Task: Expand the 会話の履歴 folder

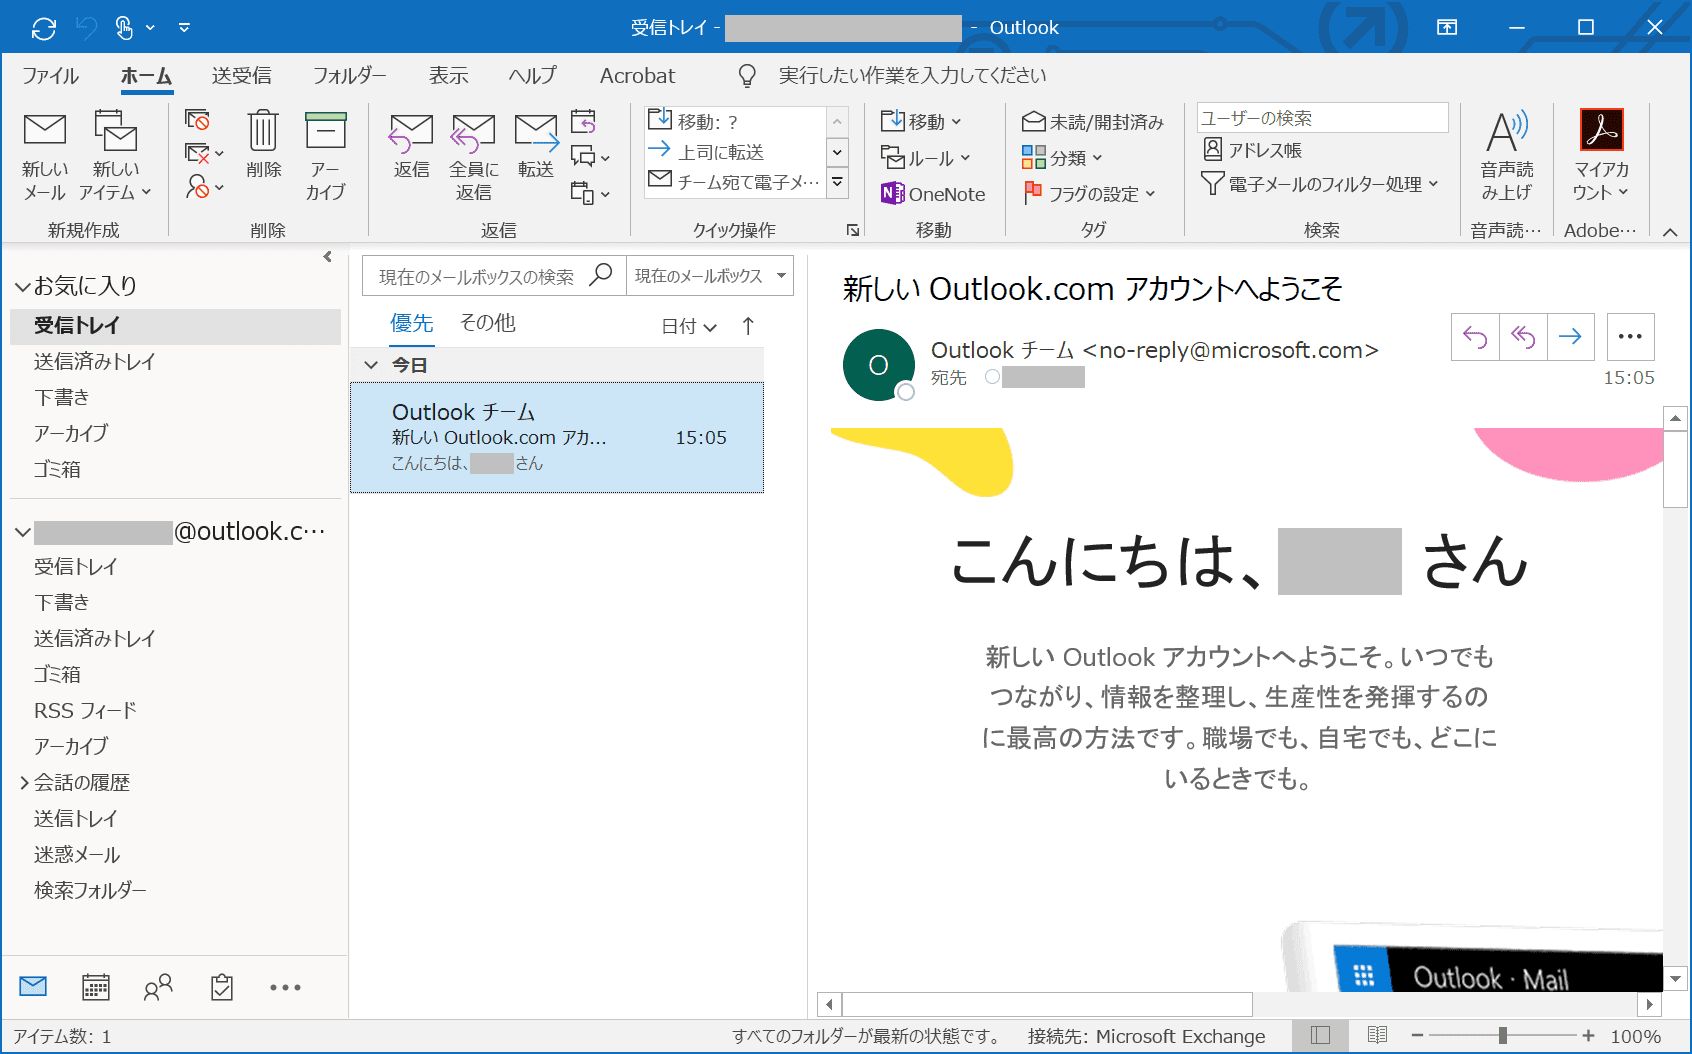Action: (x=24, y=783)
